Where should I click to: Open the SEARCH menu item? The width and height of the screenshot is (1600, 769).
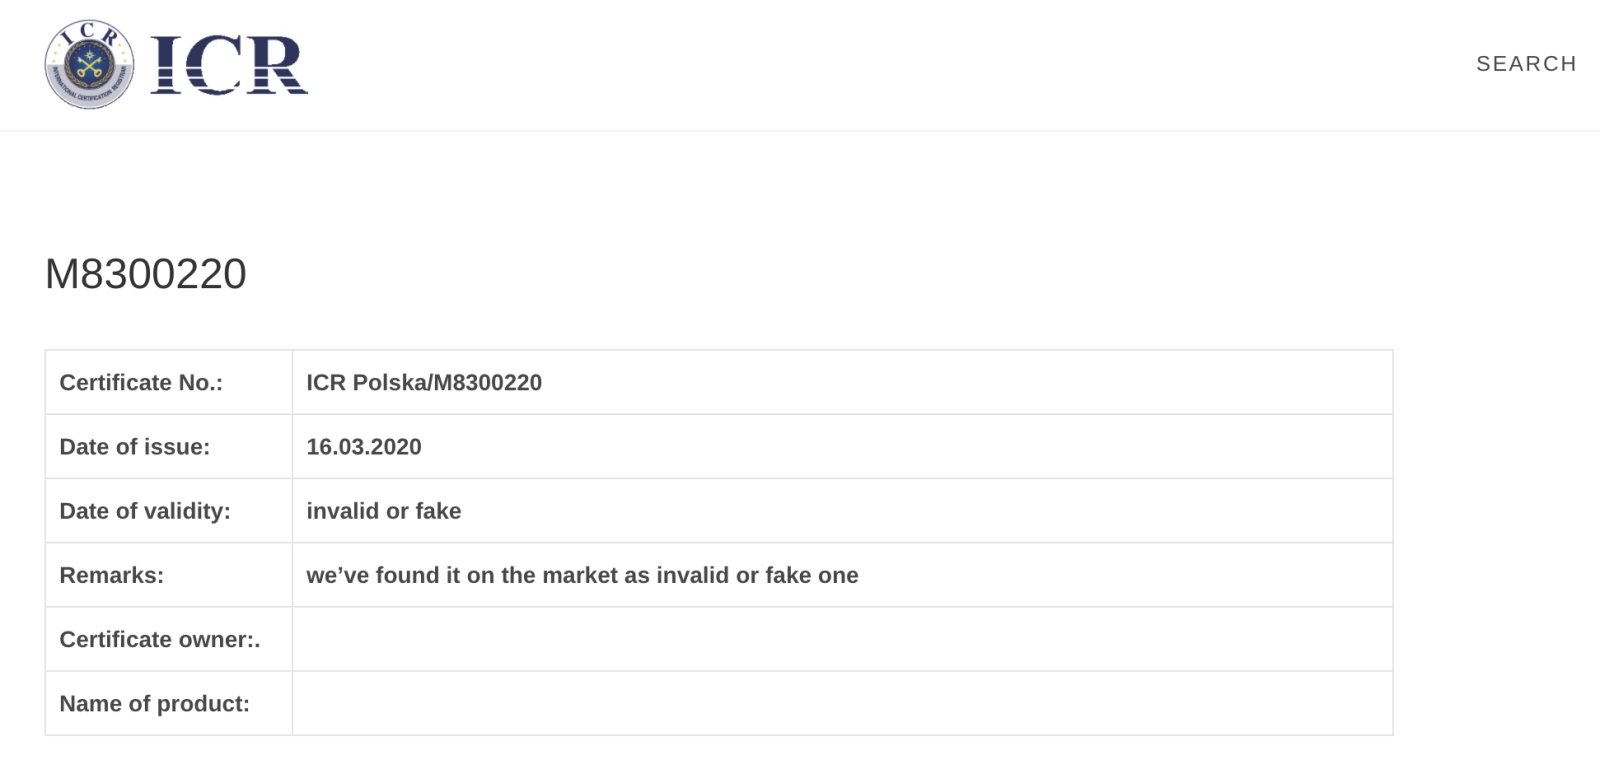point(1526,64)
